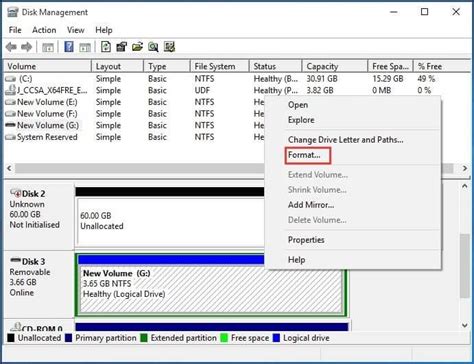Click the Disk Management title bar icon
The width and height of the screenshot is (474, 364).
coord(12,12)
